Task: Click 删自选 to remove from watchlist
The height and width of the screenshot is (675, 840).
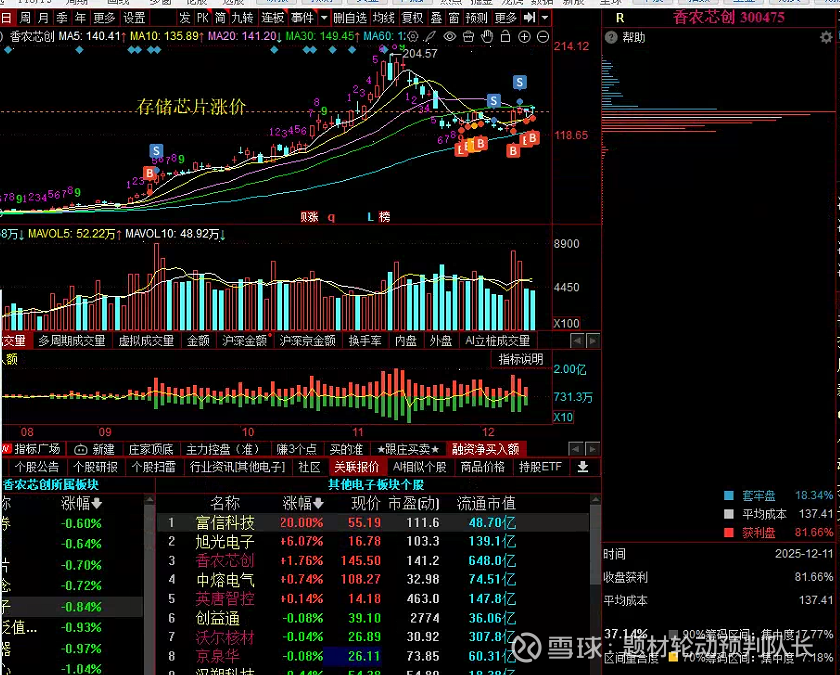Action: 350,18
